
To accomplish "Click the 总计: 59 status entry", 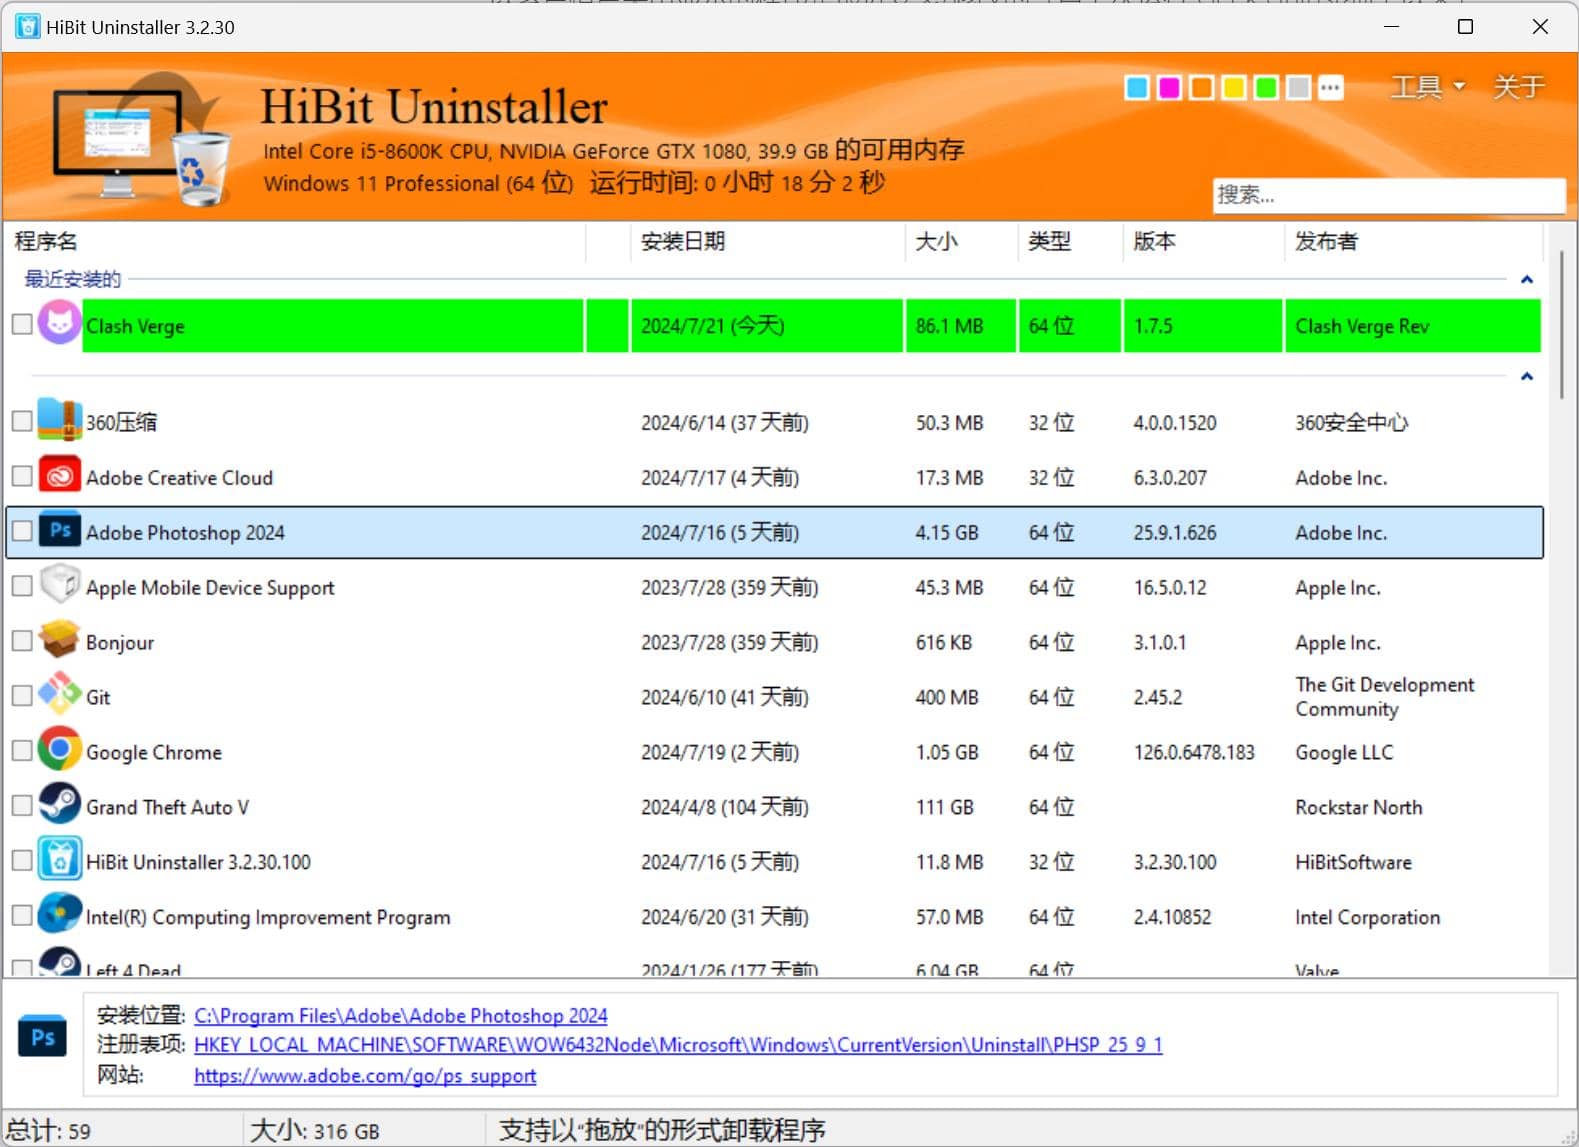I will 48,1131.
